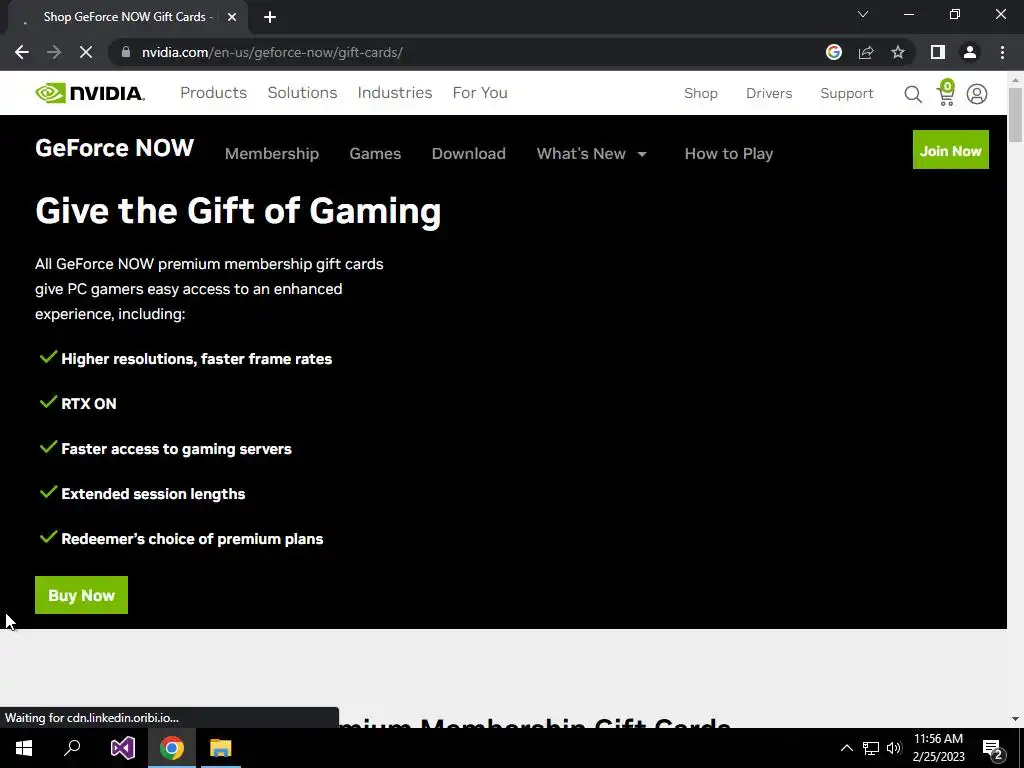This screenshot has height=768, width=1024.
Task: Go to the Games section
Action: click(x=375, y=153)
